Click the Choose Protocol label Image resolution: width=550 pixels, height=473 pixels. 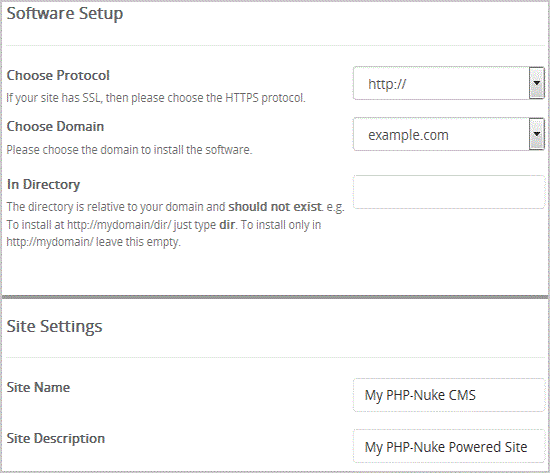58,75
